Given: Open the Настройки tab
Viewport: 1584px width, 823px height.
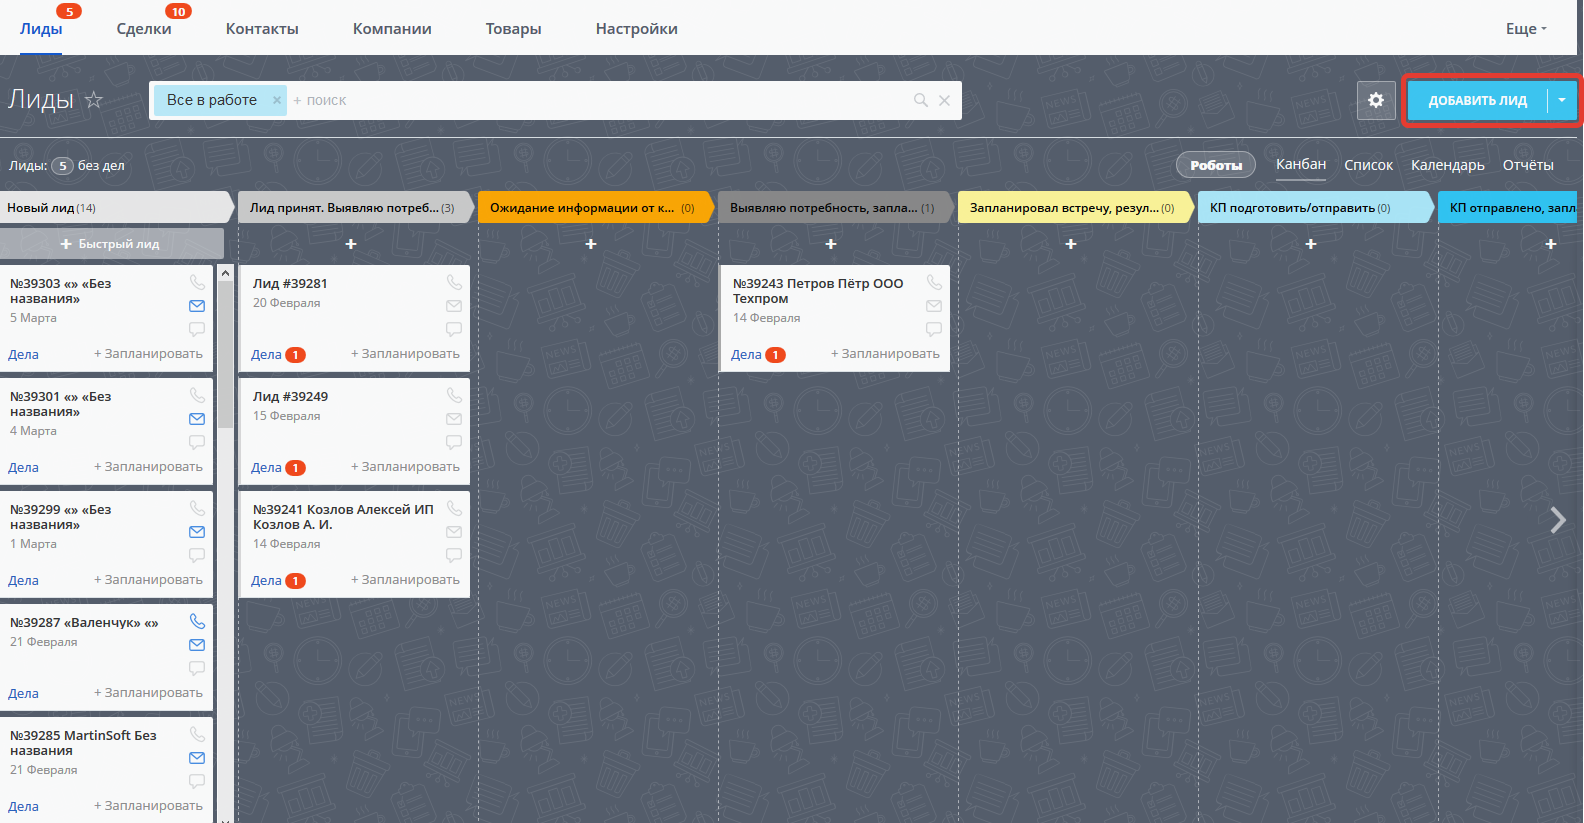Looking at the screenshot, I should tap(637, 29).
